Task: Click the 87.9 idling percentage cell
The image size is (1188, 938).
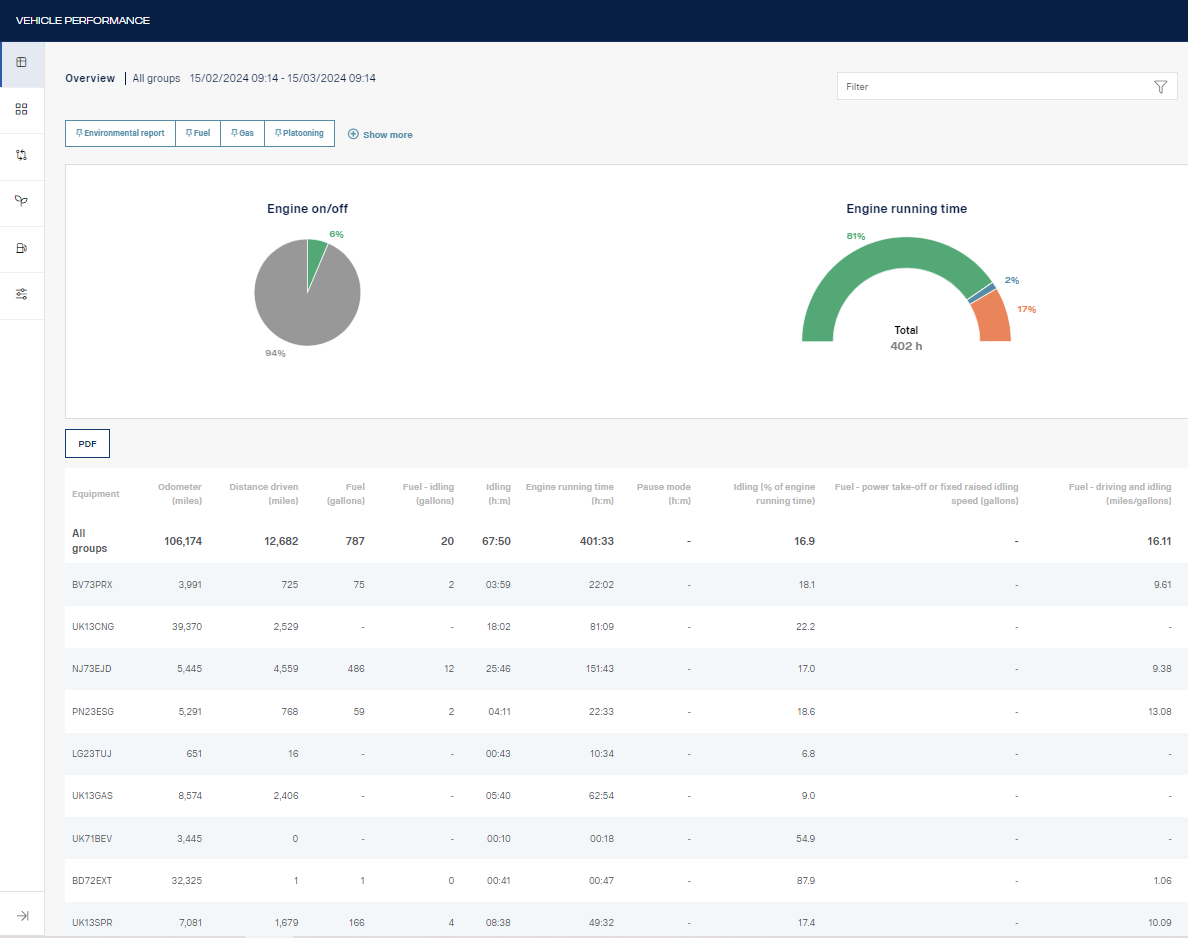Action: click(806, 880)
